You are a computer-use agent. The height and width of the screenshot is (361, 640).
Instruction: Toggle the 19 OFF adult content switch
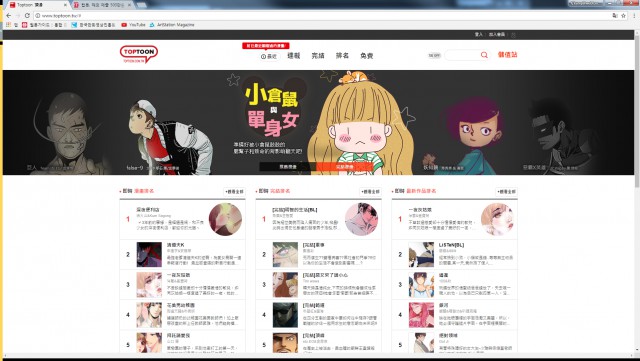pyautogui.click(x=434, y=55)
